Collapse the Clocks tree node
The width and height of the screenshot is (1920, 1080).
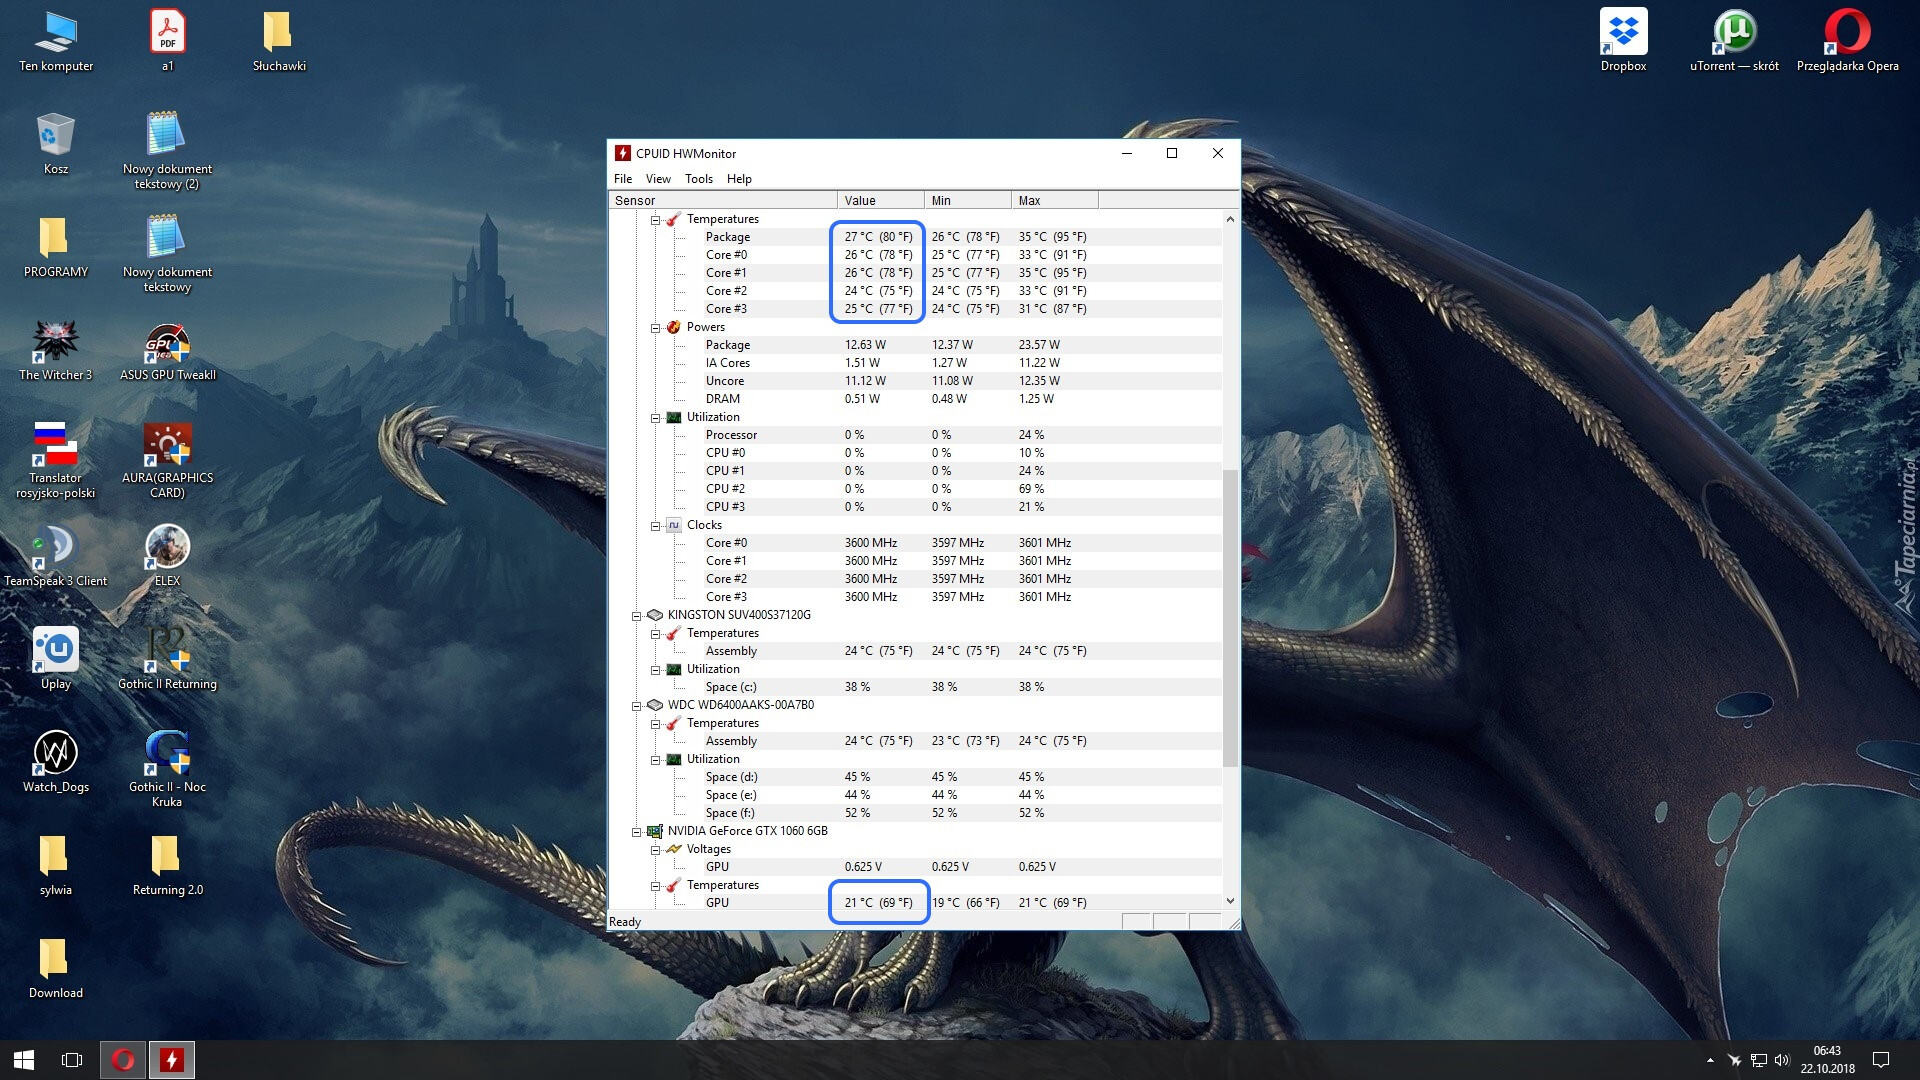pyautogui.click(x=656, y=526)
